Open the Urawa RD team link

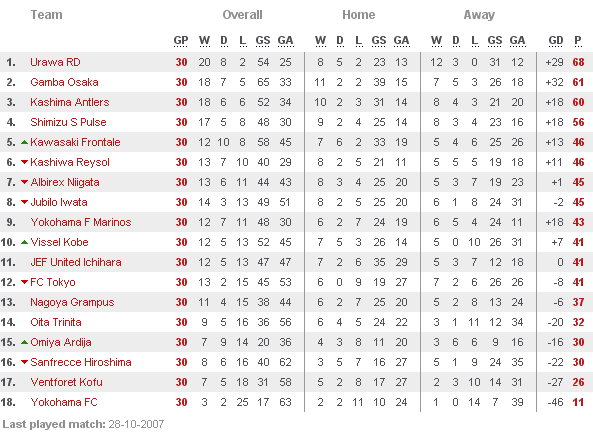coord(55,62)
